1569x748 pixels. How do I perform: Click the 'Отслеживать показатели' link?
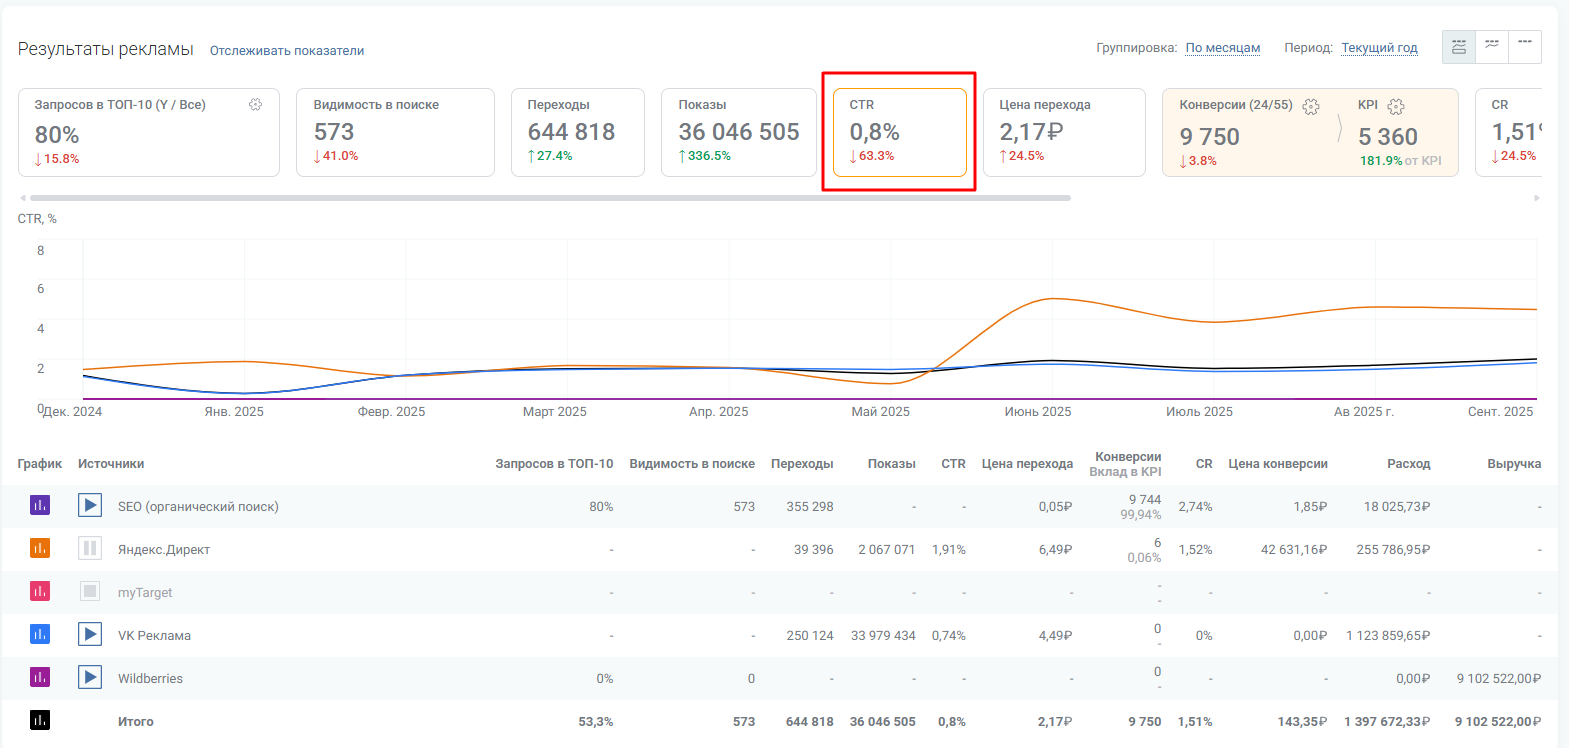tap(286, 51)
